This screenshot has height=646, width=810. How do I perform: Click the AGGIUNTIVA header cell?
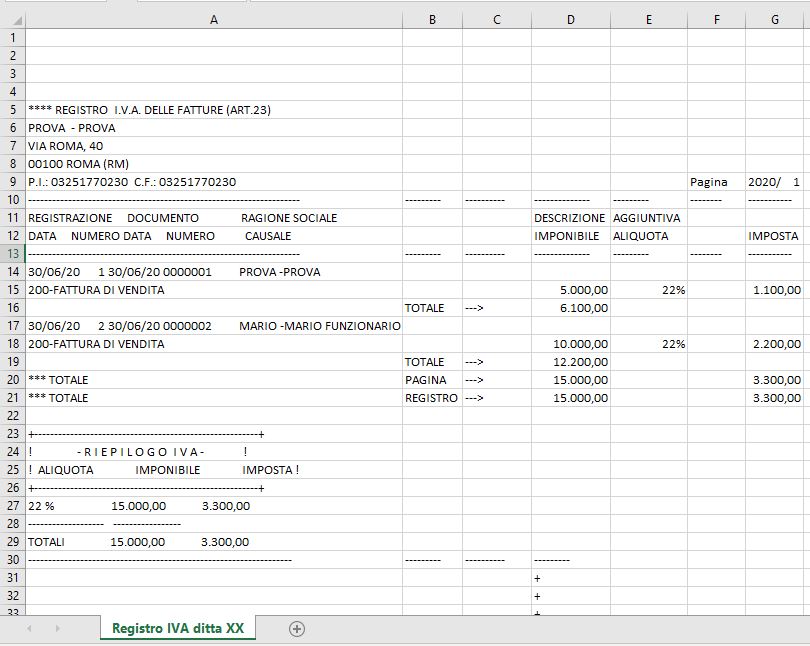(649, 218)
